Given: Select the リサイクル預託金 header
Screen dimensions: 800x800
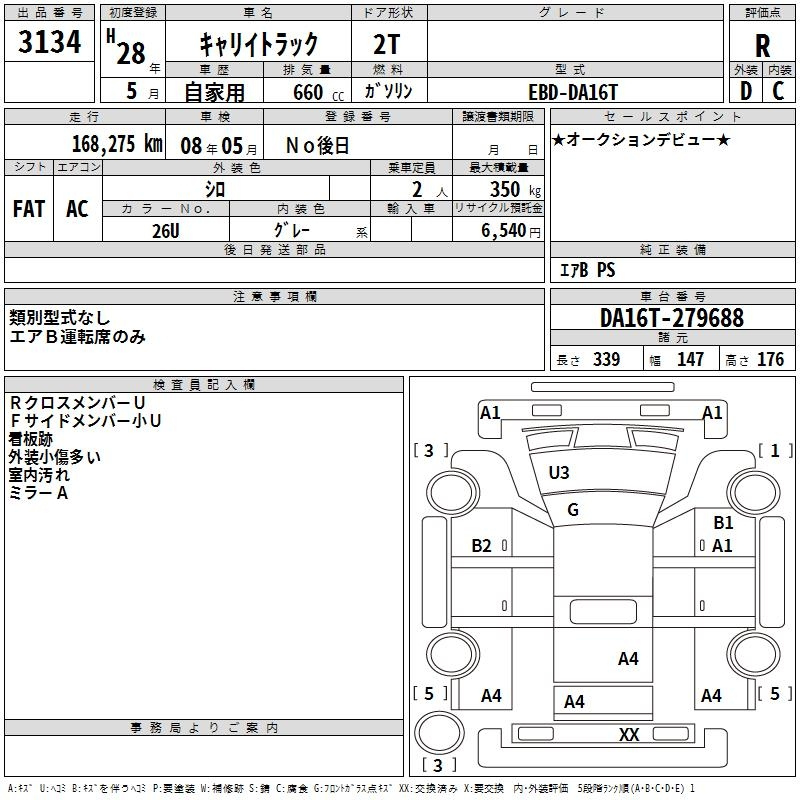Looking at the screenshot, I should 498,208.
